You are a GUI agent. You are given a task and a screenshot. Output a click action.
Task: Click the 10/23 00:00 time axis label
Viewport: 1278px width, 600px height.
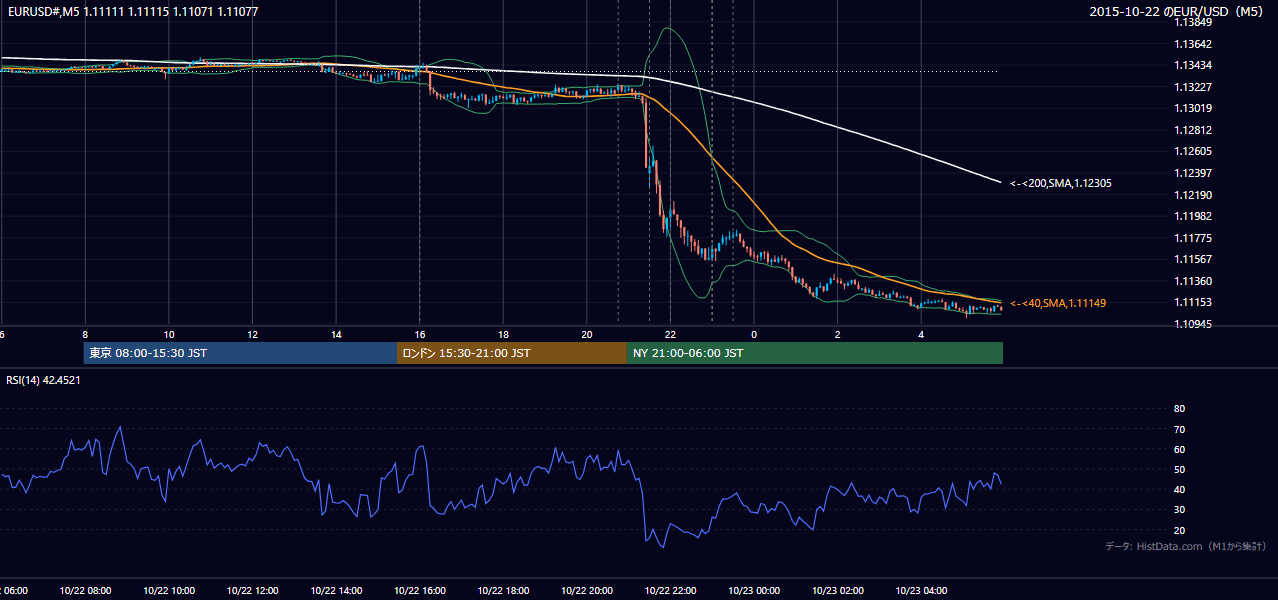pos(754,591)
